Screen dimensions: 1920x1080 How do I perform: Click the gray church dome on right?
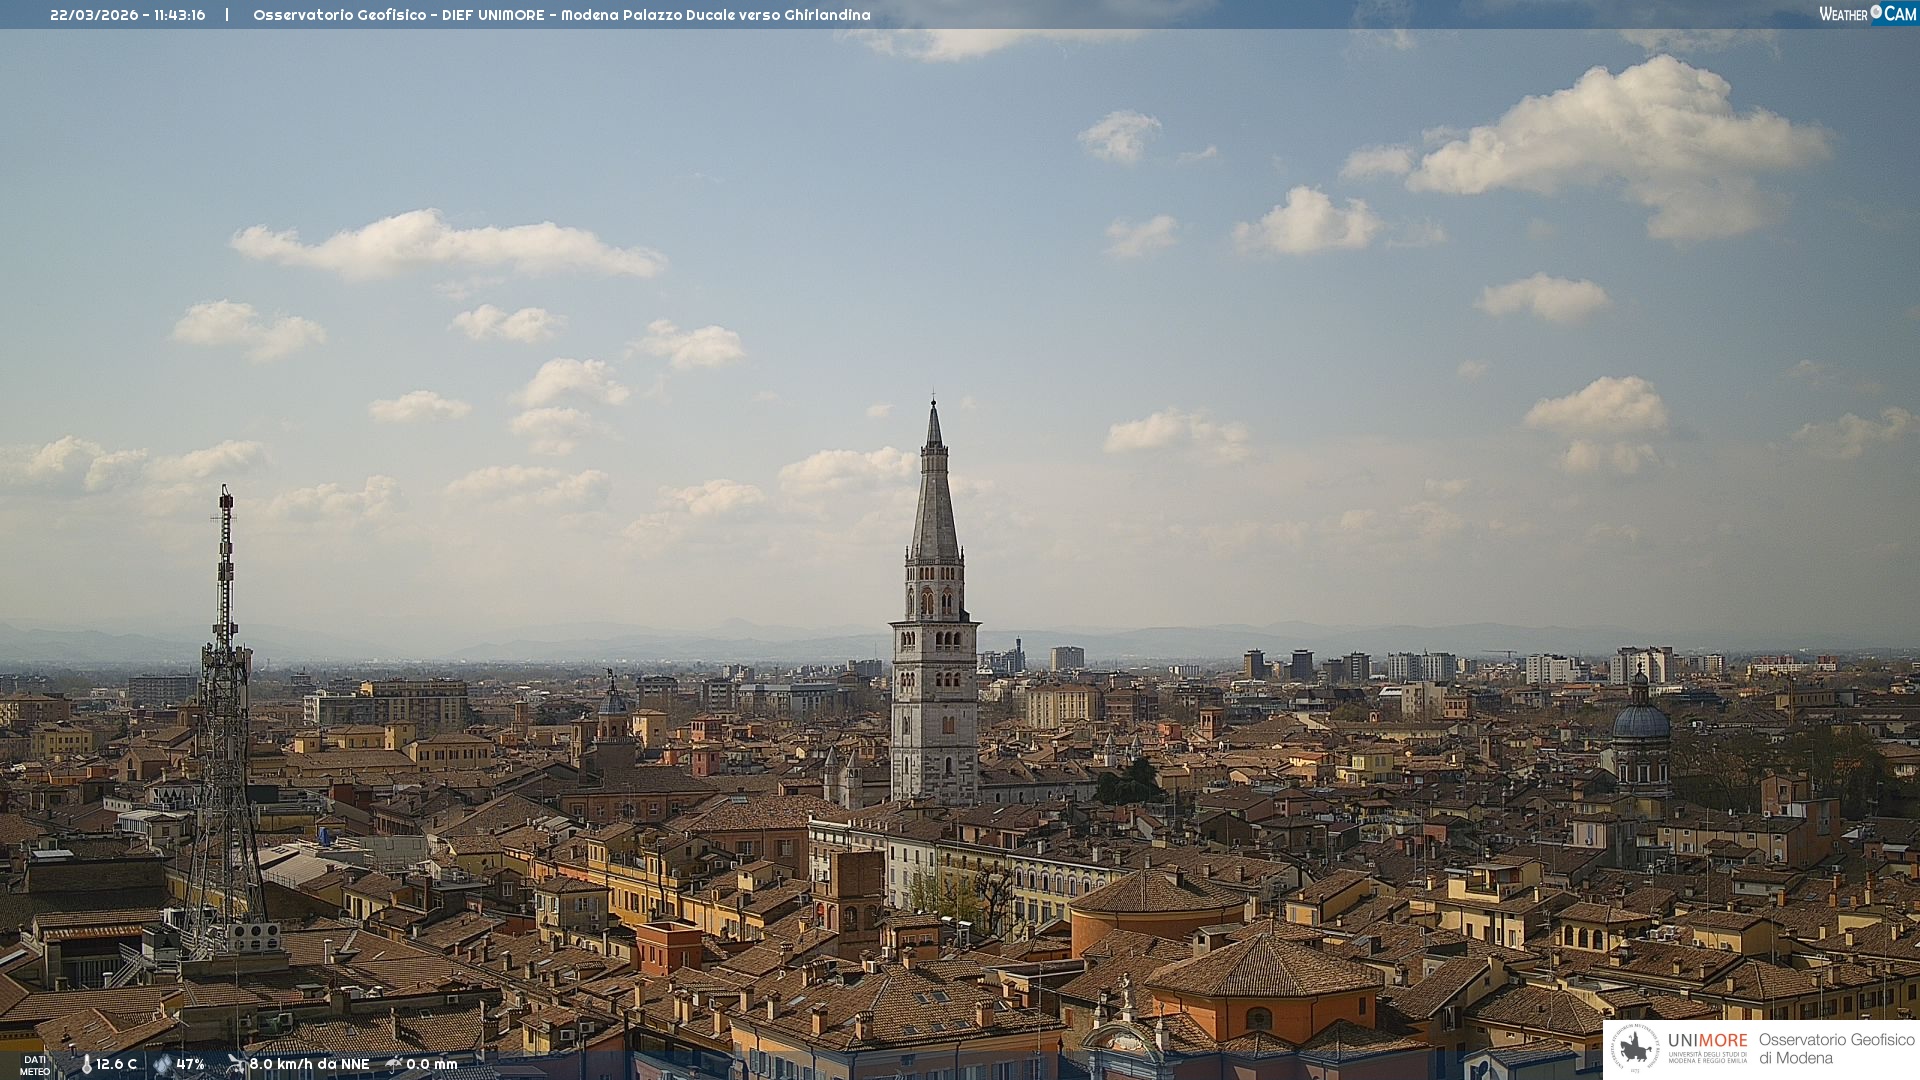[1640, 722]
